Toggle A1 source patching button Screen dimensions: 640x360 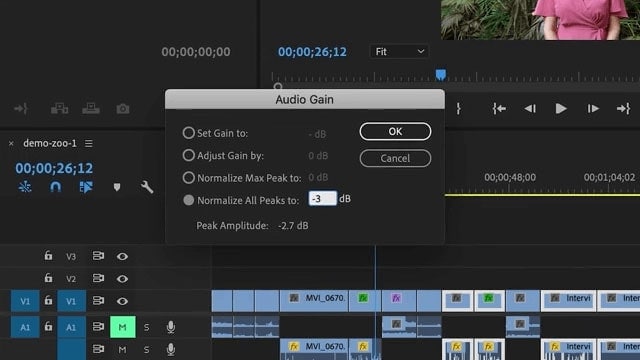pos(25,327)
